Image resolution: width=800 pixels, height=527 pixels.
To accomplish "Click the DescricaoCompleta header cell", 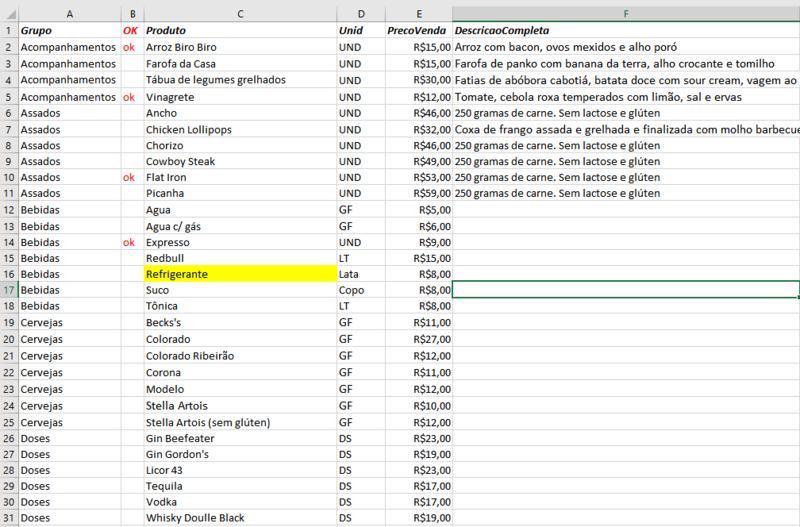I will [x=626, y=30].
